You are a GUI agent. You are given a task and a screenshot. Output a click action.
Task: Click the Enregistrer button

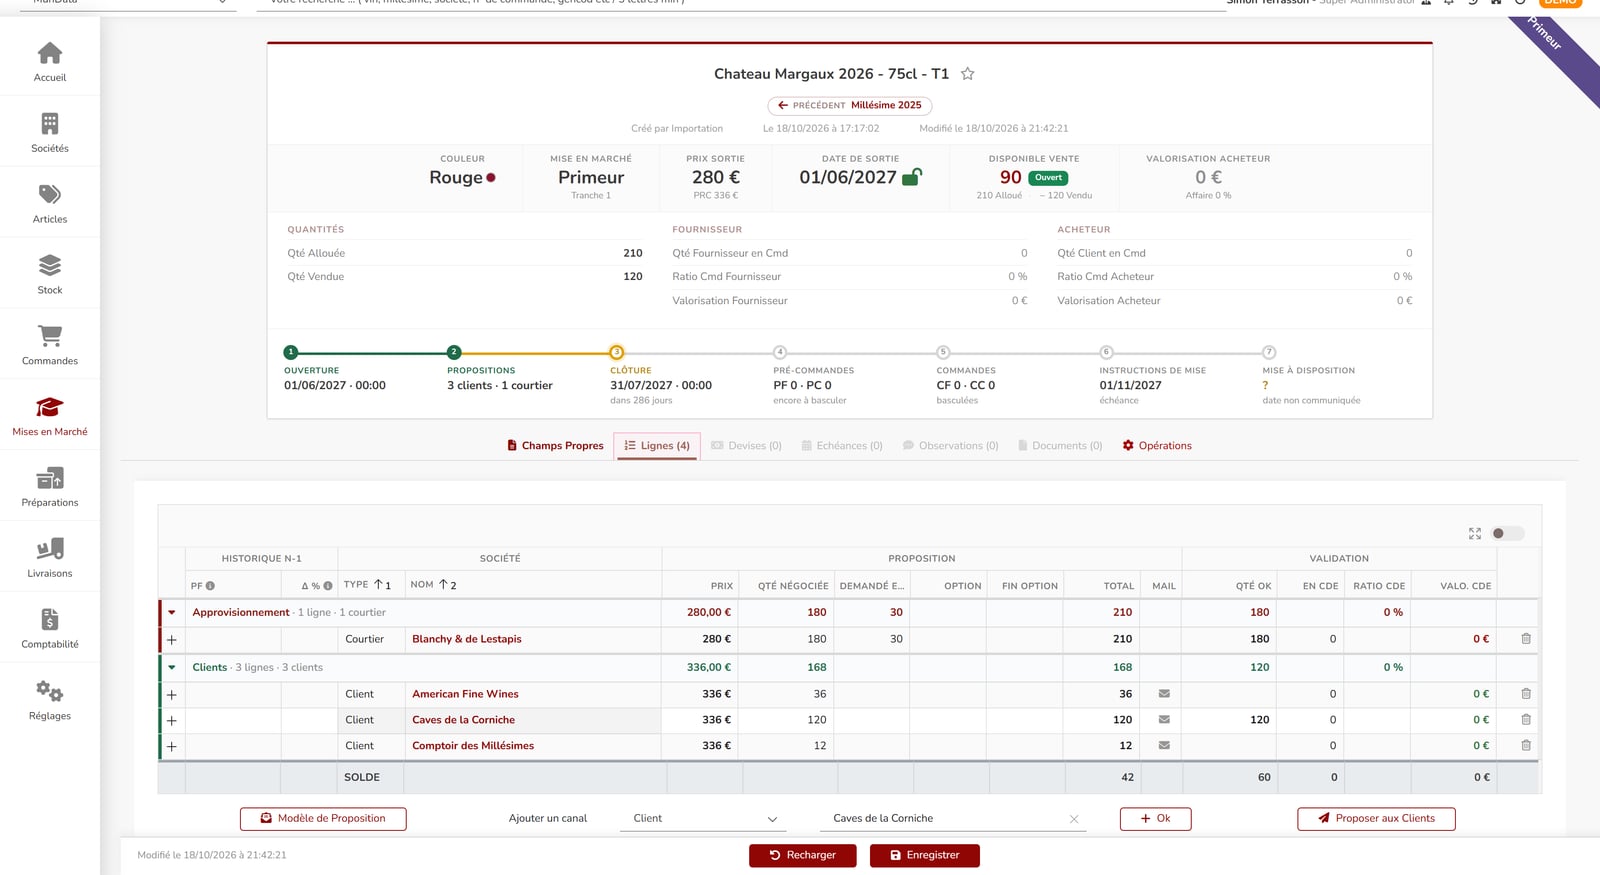point(924,856)
